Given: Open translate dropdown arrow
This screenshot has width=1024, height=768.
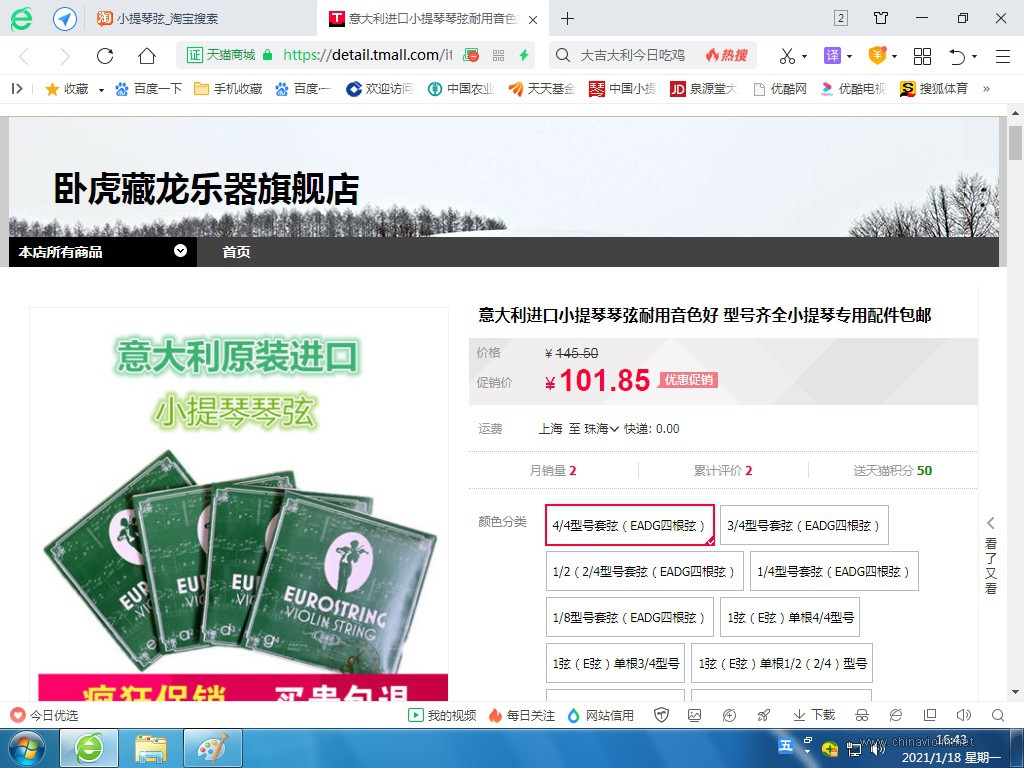Looking at the screenshot, I should click(x=849, y=57).
